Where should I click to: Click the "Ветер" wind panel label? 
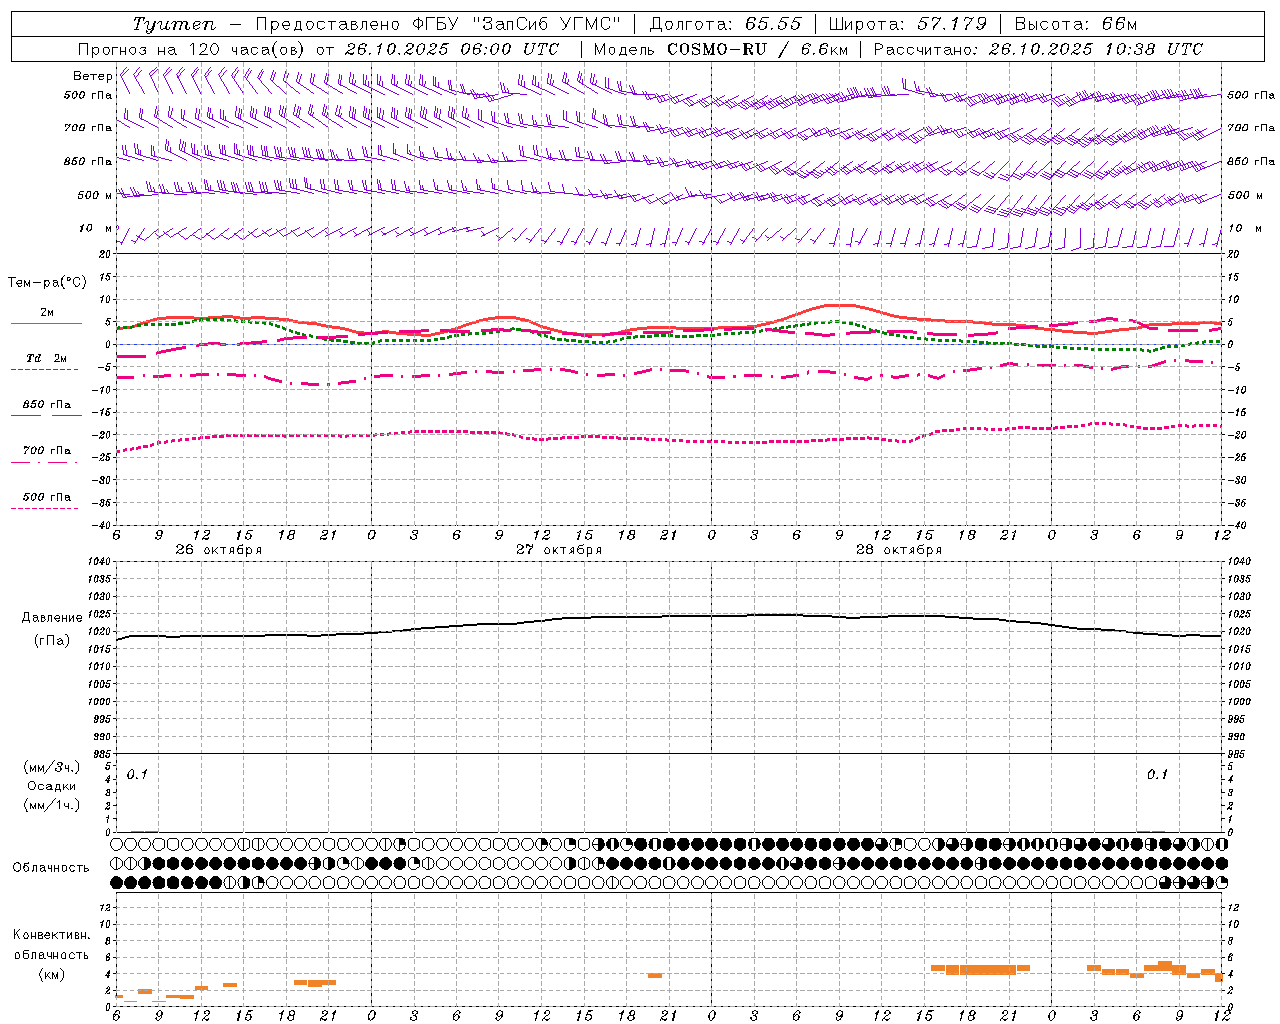(x=93, y=76)
